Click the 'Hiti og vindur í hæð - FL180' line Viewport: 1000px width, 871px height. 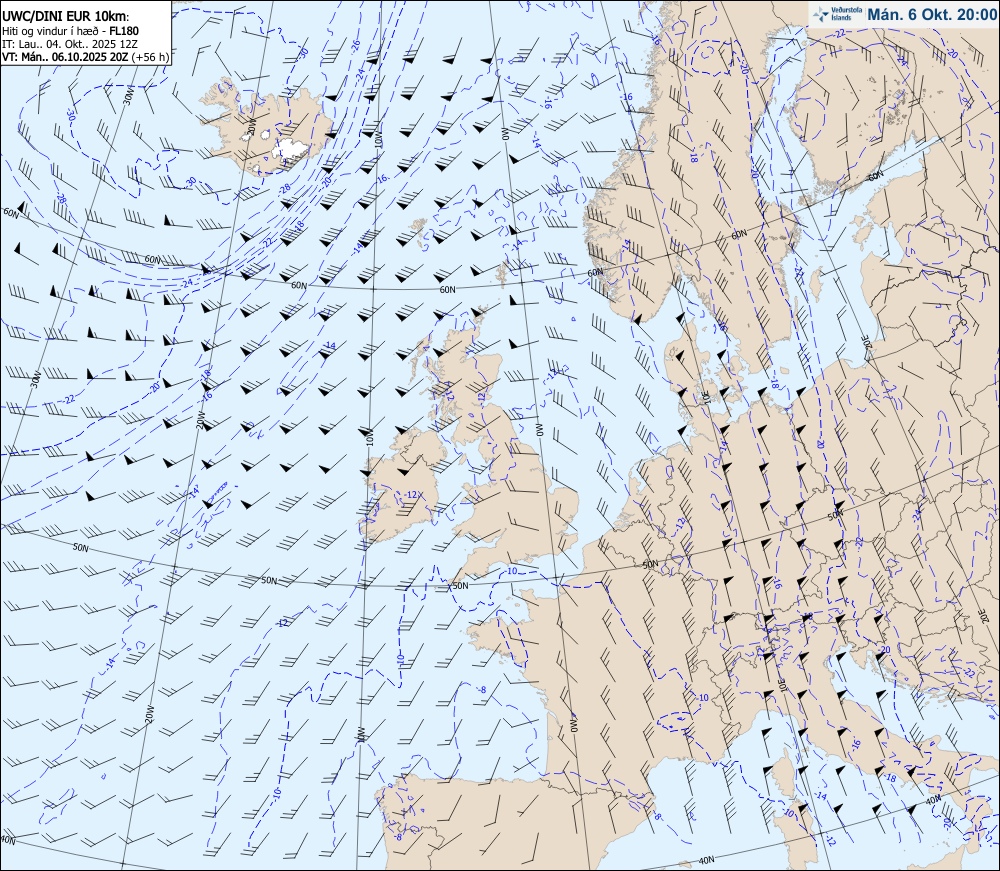tap(70, 31)
